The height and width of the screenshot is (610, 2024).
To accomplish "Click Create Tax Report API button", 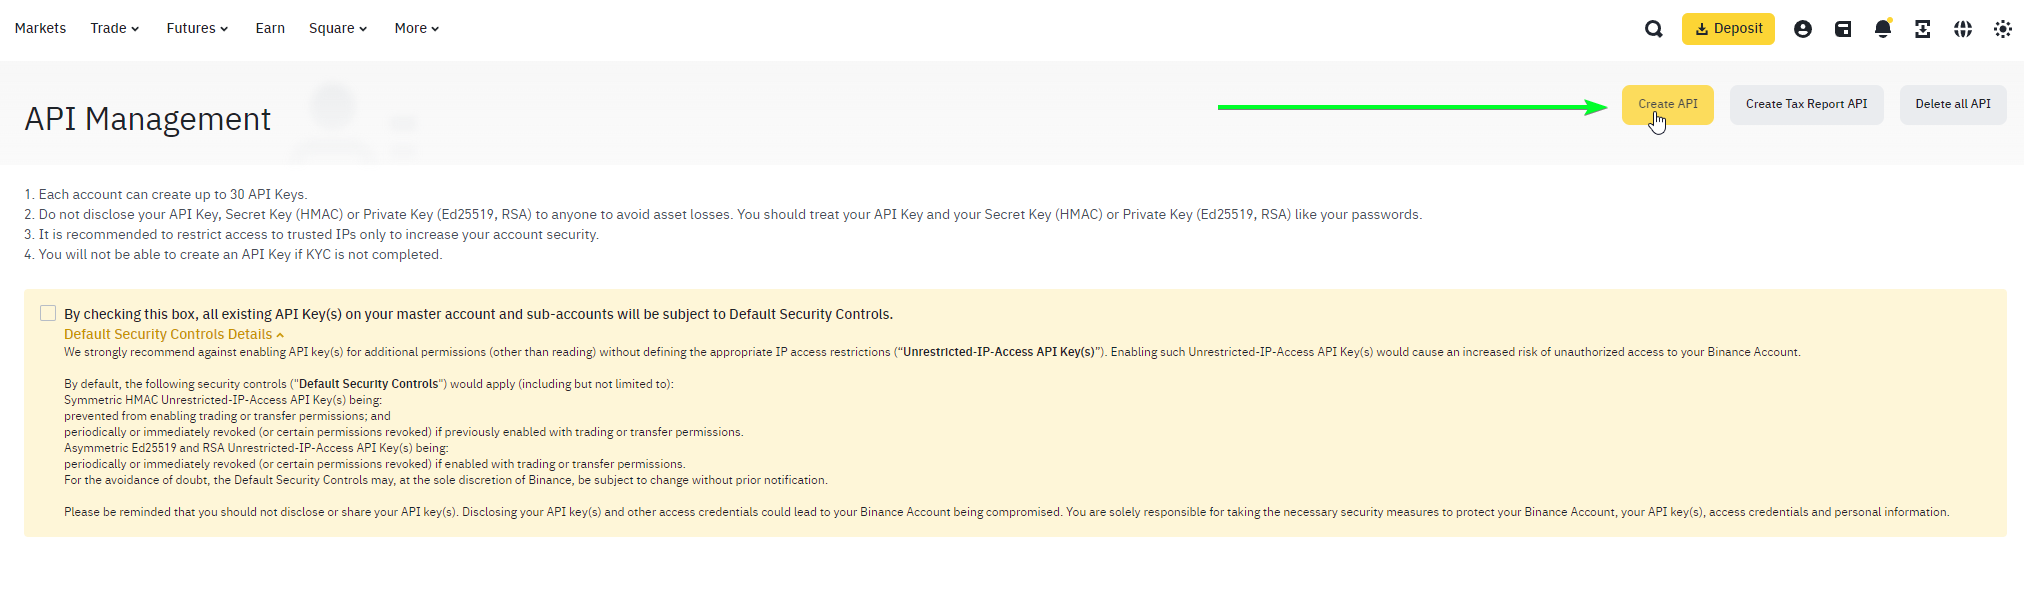I will click(1807, 105).
